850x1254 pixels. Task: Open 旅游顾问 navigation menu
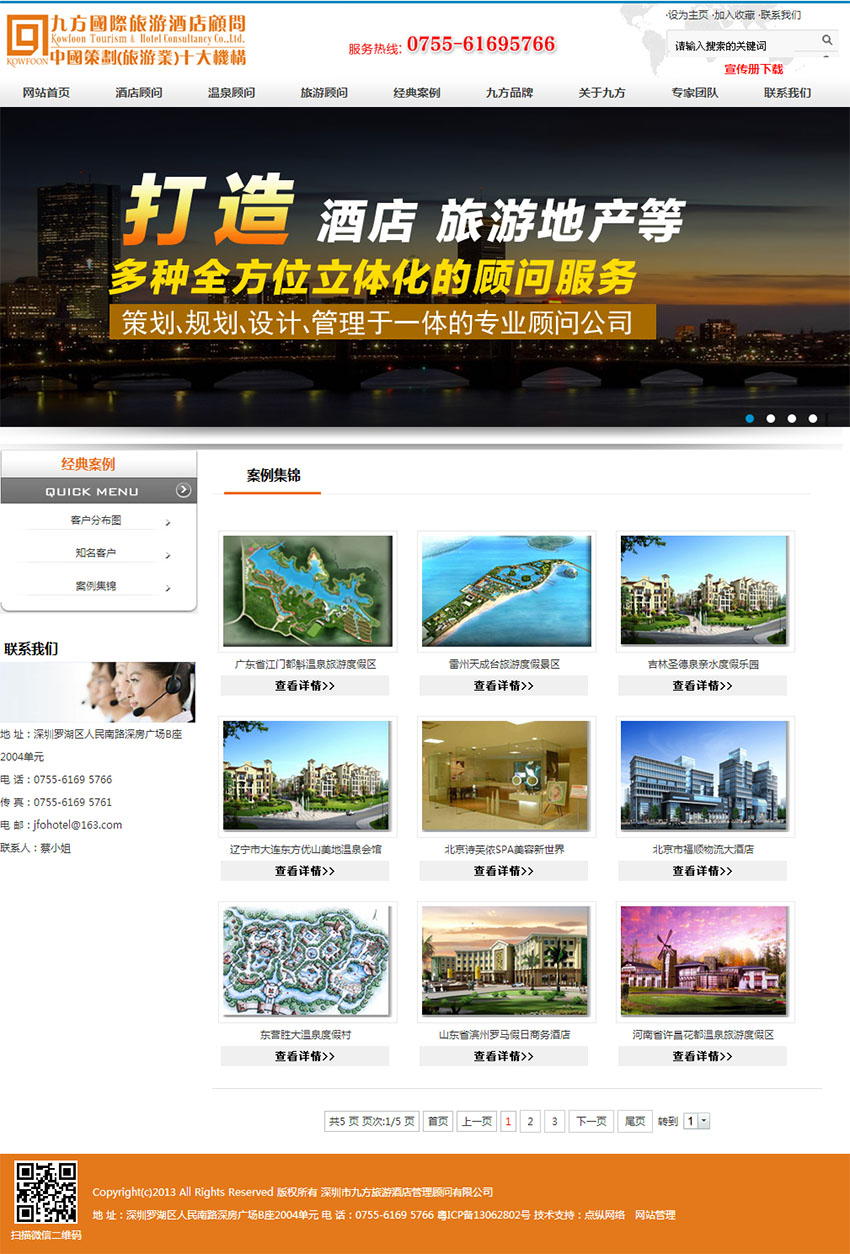324,93
